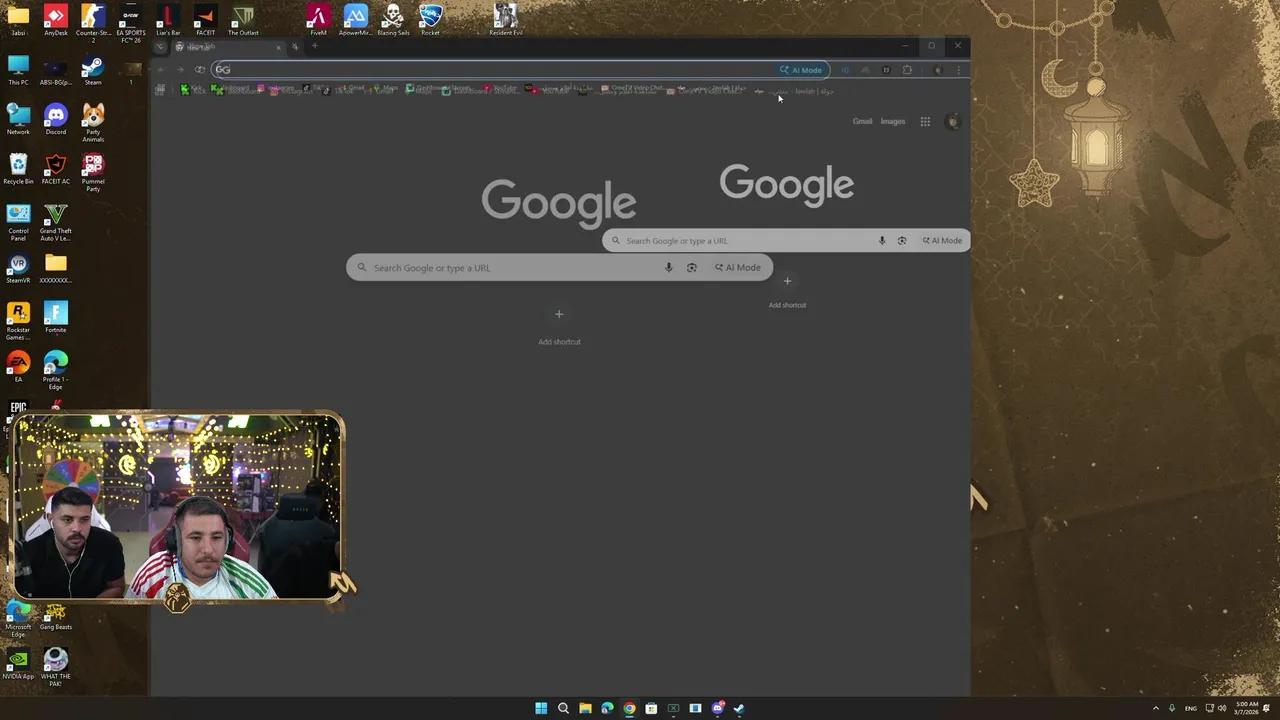The height and width of the screenshot is (720, 1280).
Task: Select the FACEIT AC desktop shortcut
Action: tap(56, 169)
